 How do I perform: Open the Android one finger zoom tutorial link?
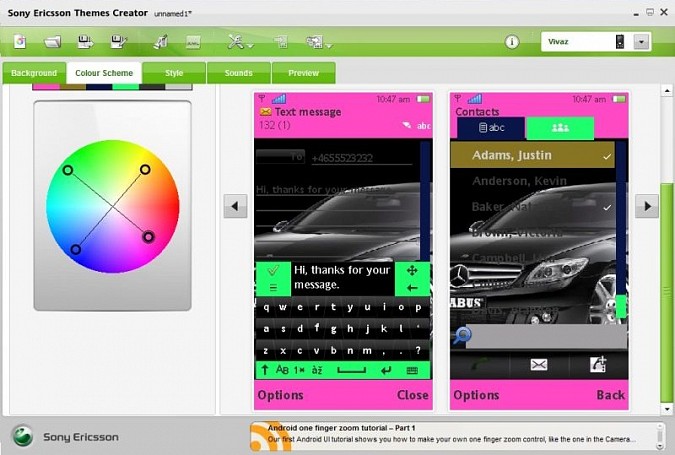coord(341,428)
